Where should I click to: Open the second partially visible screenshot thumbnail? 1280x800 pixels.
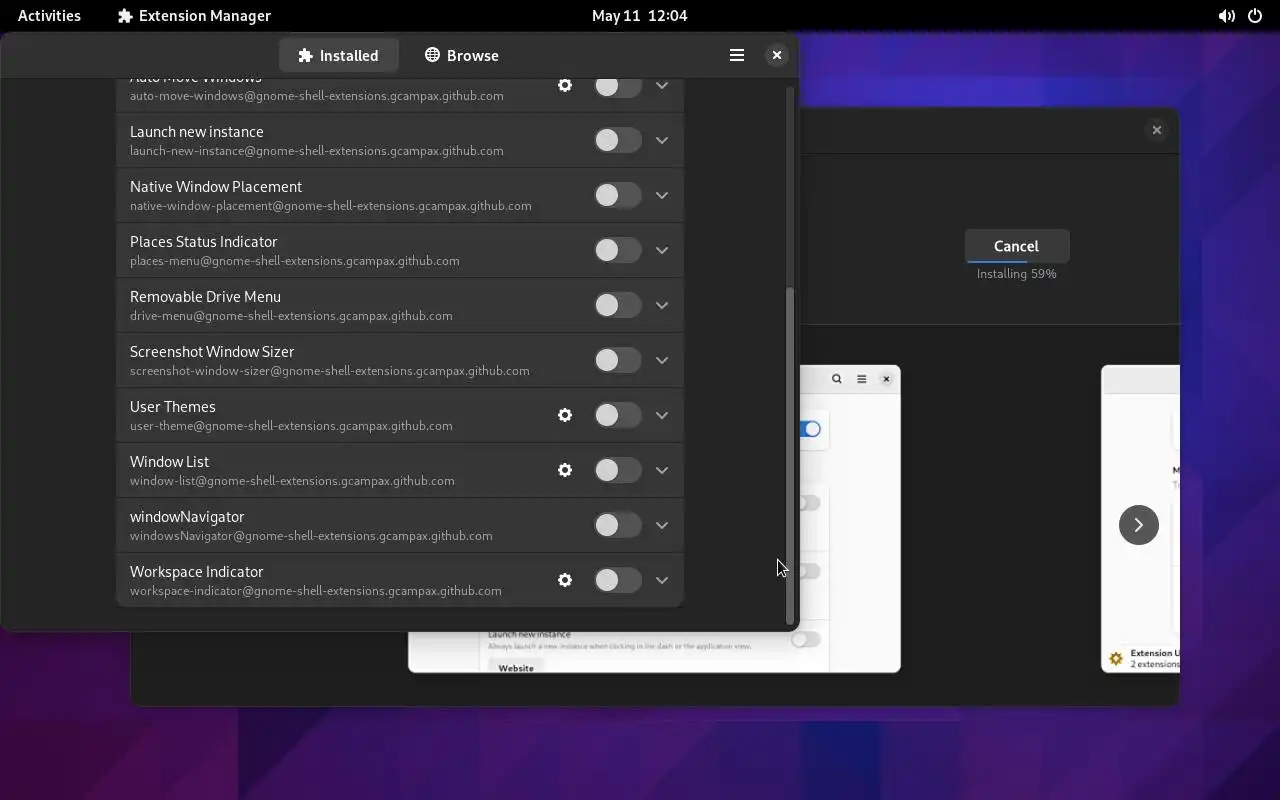pos(1140,518)
